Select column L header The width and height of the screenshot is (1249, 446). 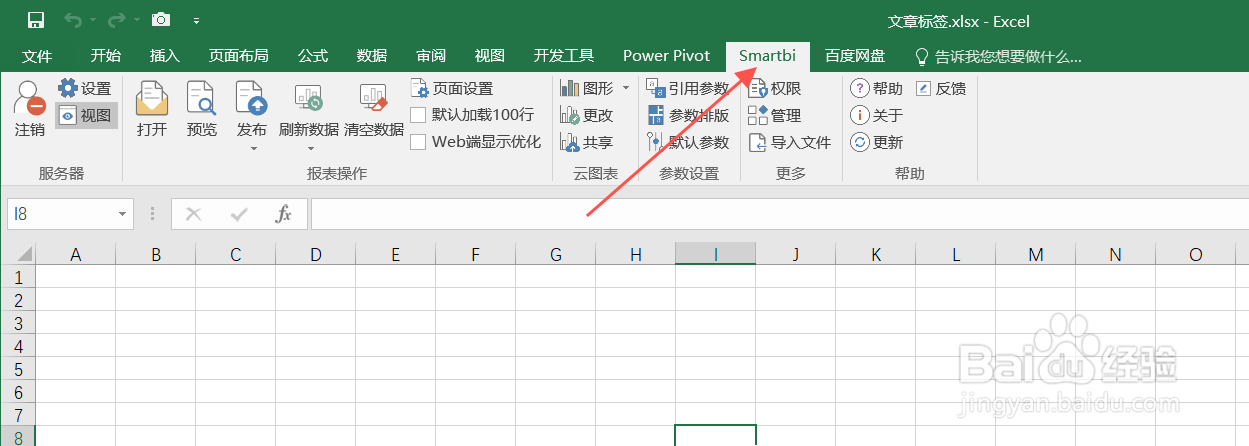pyautogui.click(x=956, y=255)
